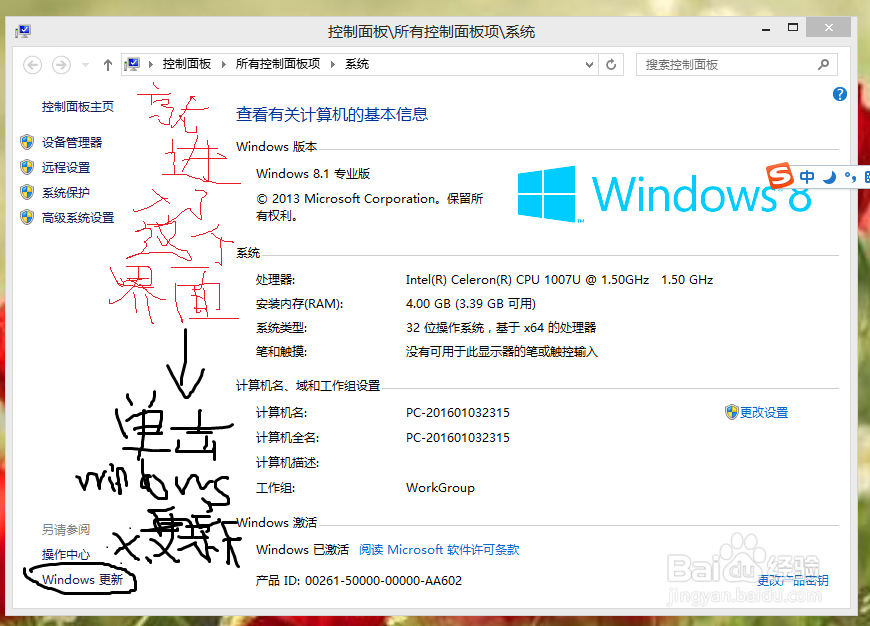
Task: Click the computer icon in address bar
Action: [133, 64]
